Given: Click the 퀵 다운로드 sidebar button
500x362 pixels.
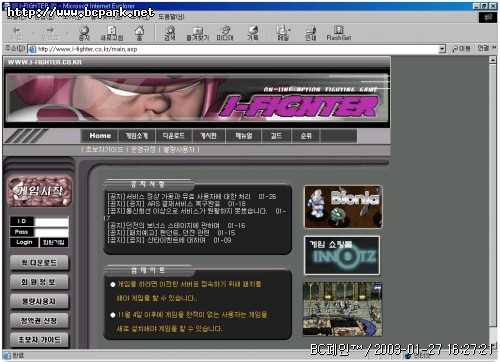Looking at the screenshot, I should [x=39, y=263].
